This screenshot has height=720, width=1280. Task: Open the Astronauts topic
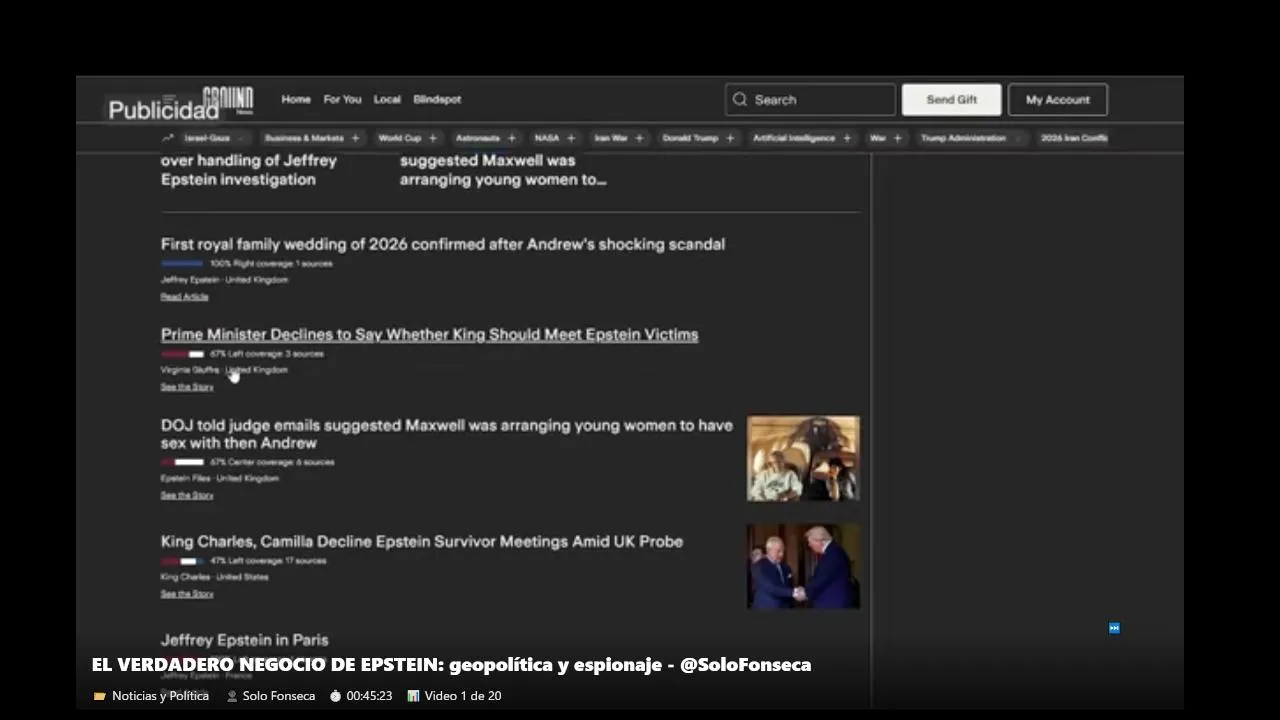(x=478, y=138)
